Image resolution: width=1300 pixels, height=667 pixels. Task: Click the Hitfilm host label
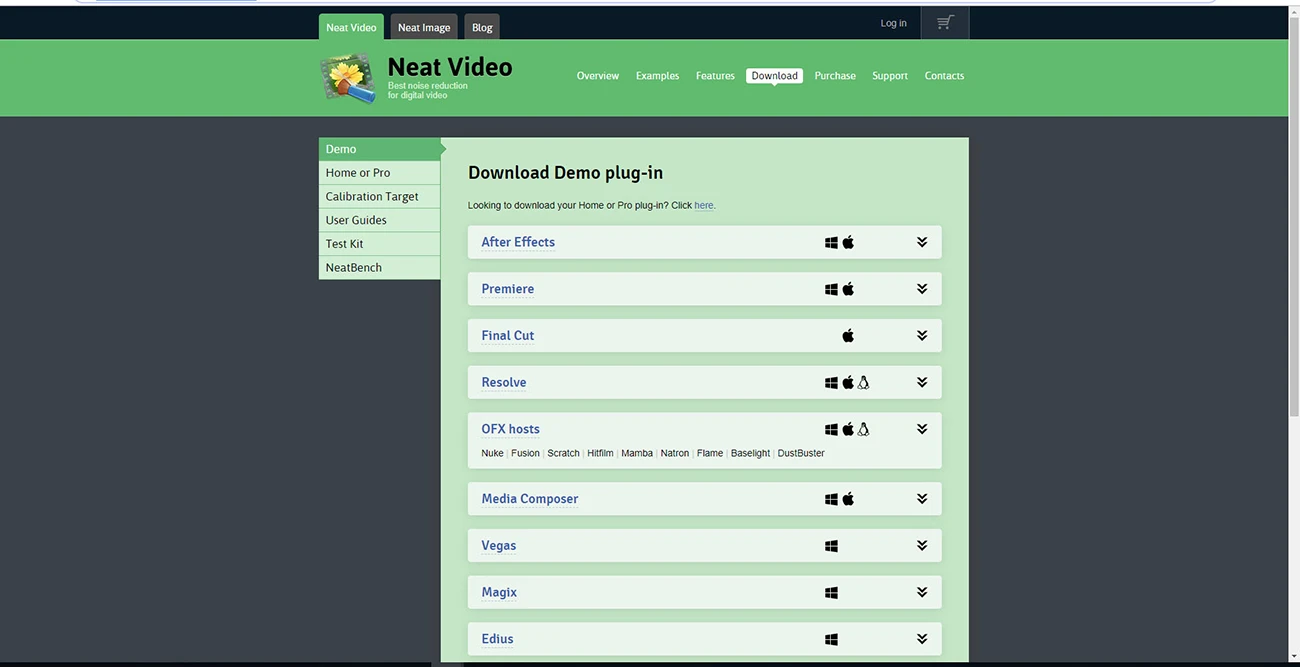[600, 453]
